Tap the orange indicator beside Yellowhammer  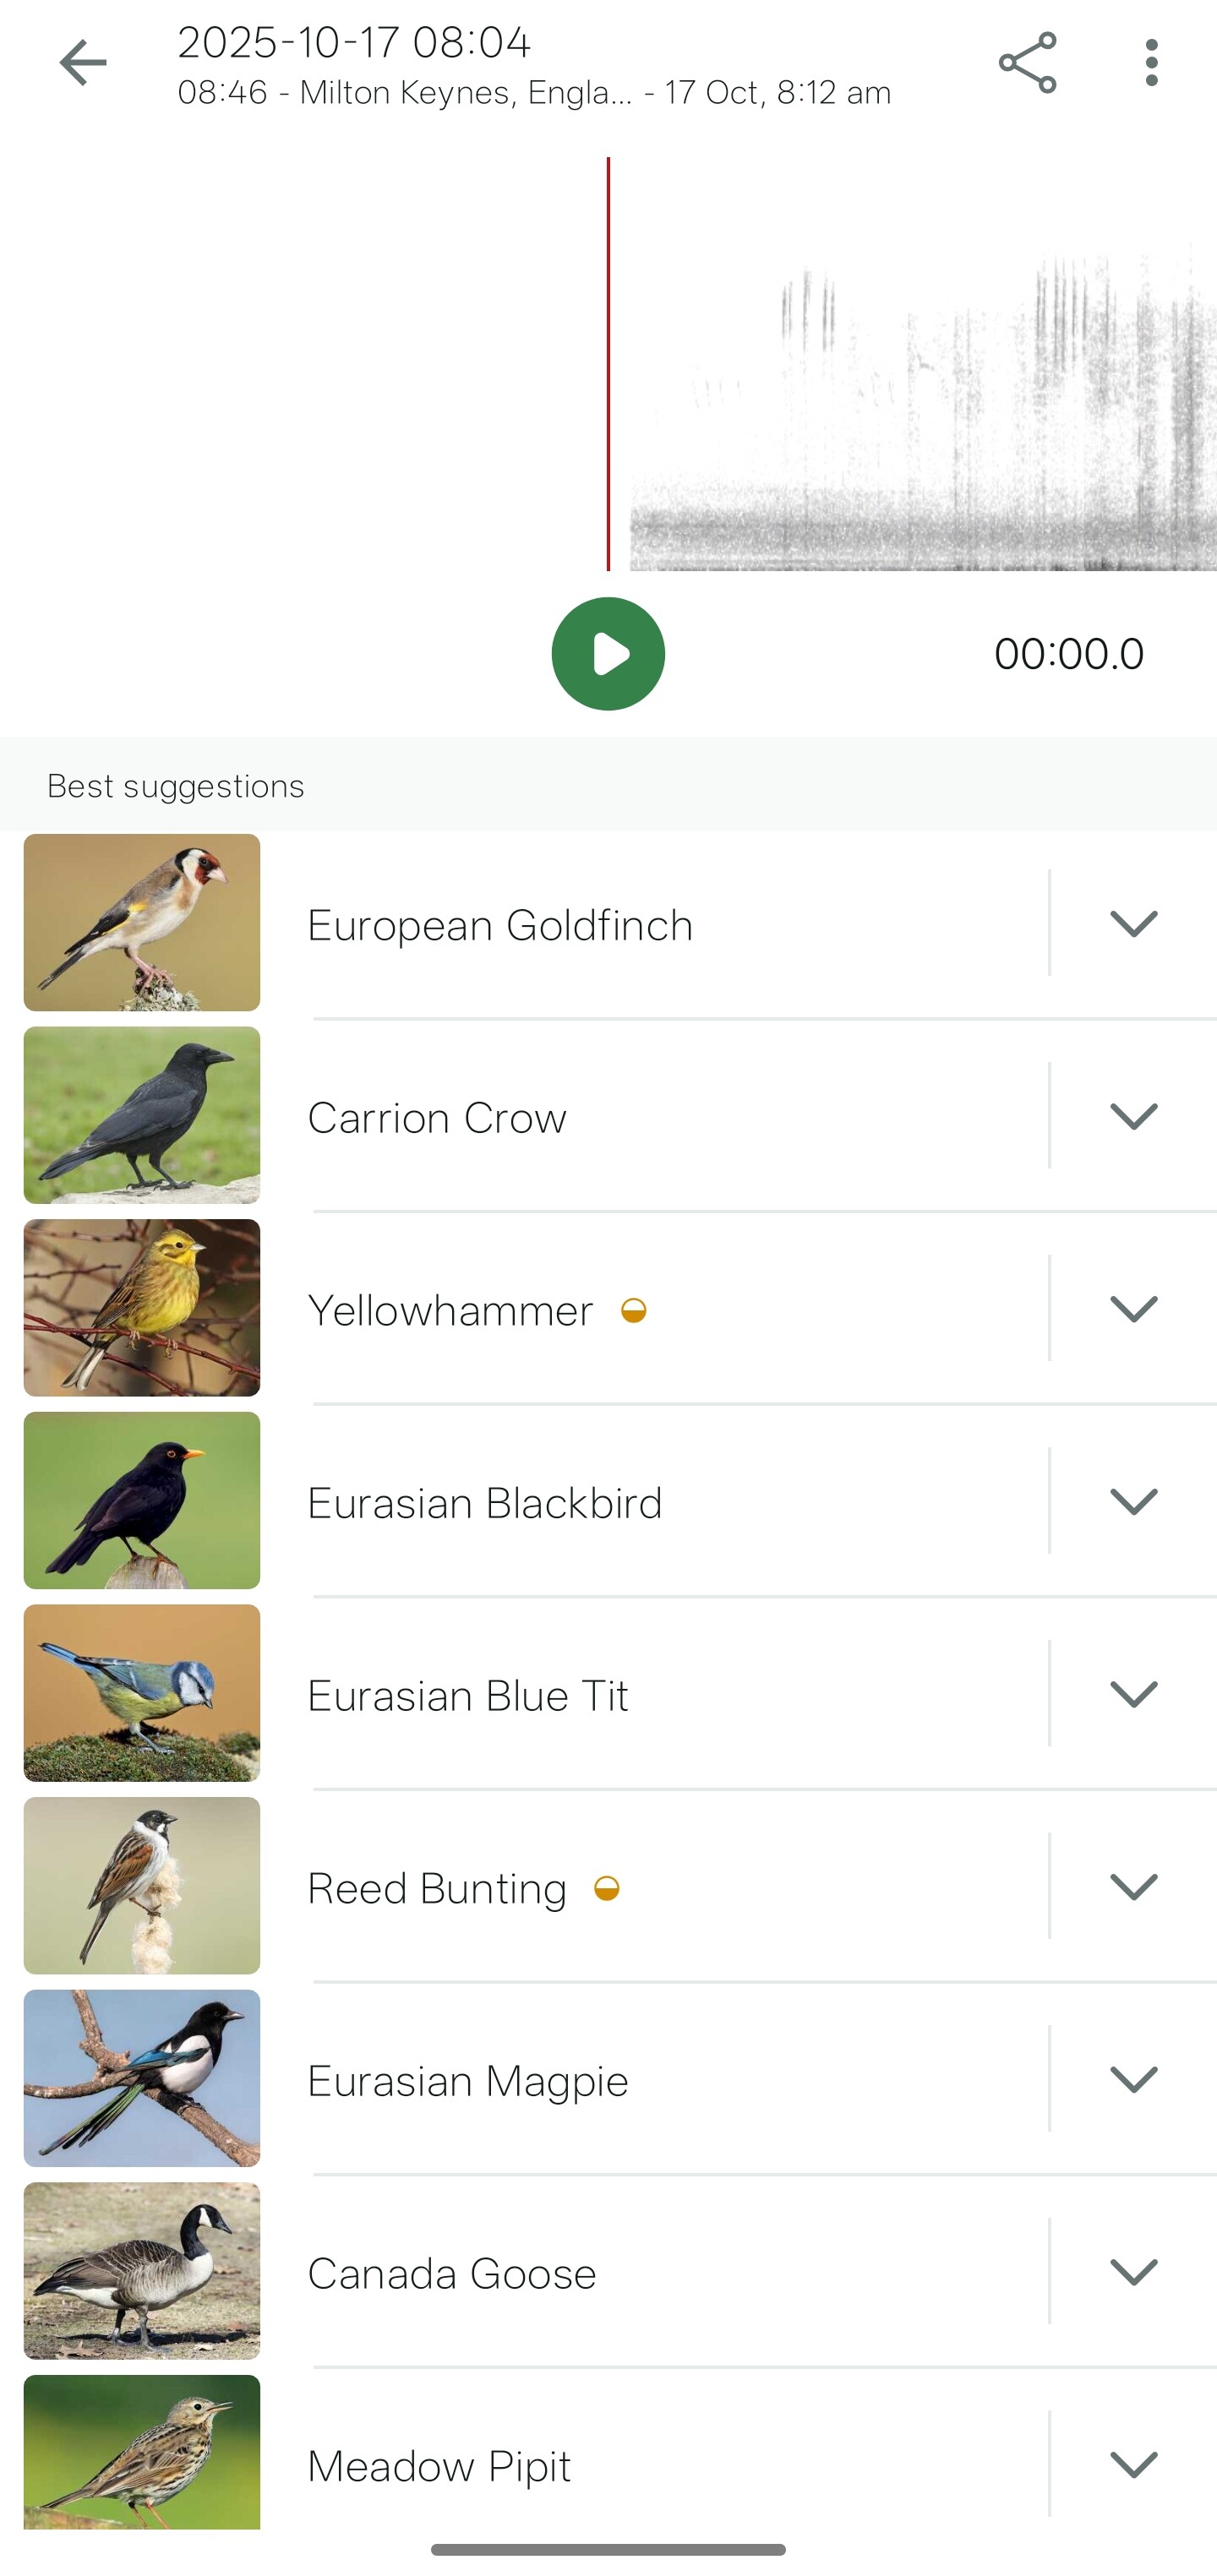(633, 1310)
